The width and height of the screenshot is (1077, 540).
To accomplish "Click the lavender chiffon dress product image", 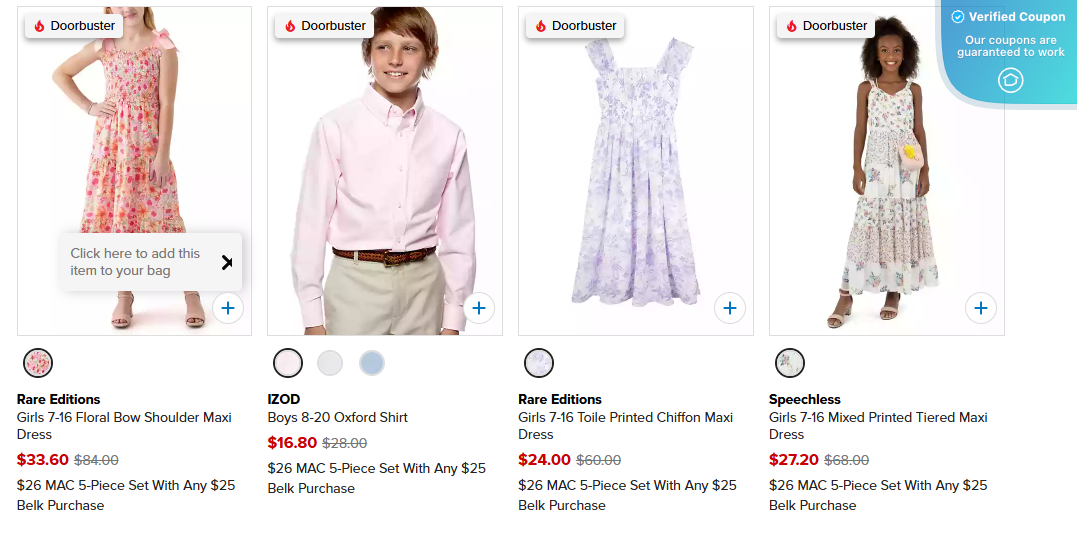I will (635, 170).
